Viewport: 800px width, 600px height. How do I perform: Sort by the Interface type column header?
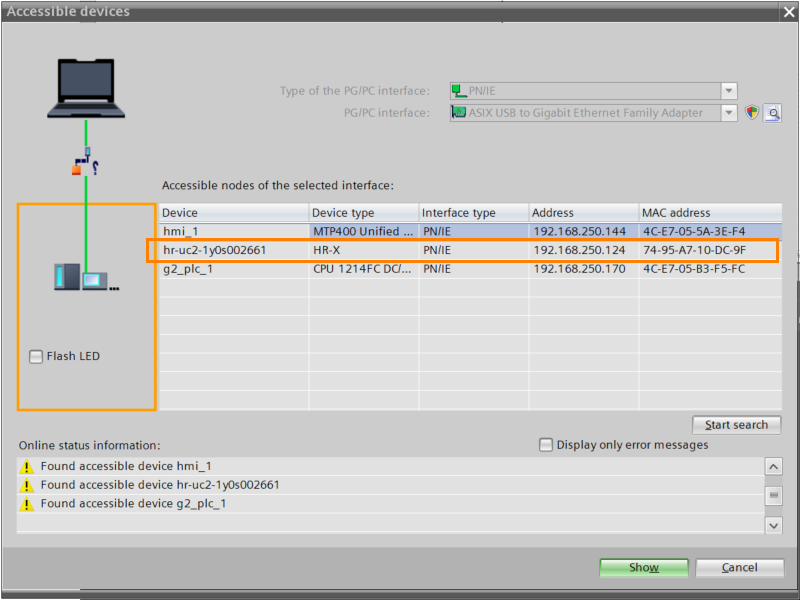pos(474,213)
